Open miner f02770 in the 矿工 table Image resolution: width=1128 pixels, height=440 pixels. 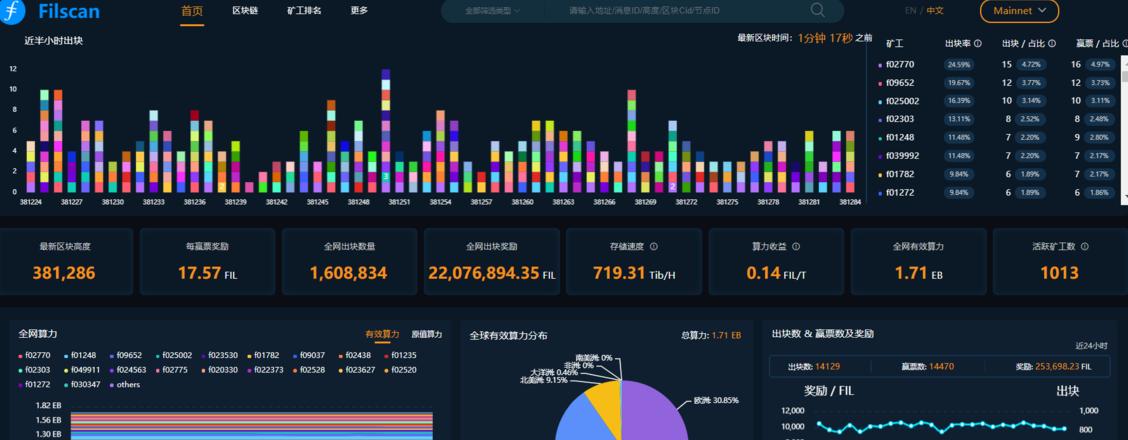pyautogui.click(x=900, y=65)
